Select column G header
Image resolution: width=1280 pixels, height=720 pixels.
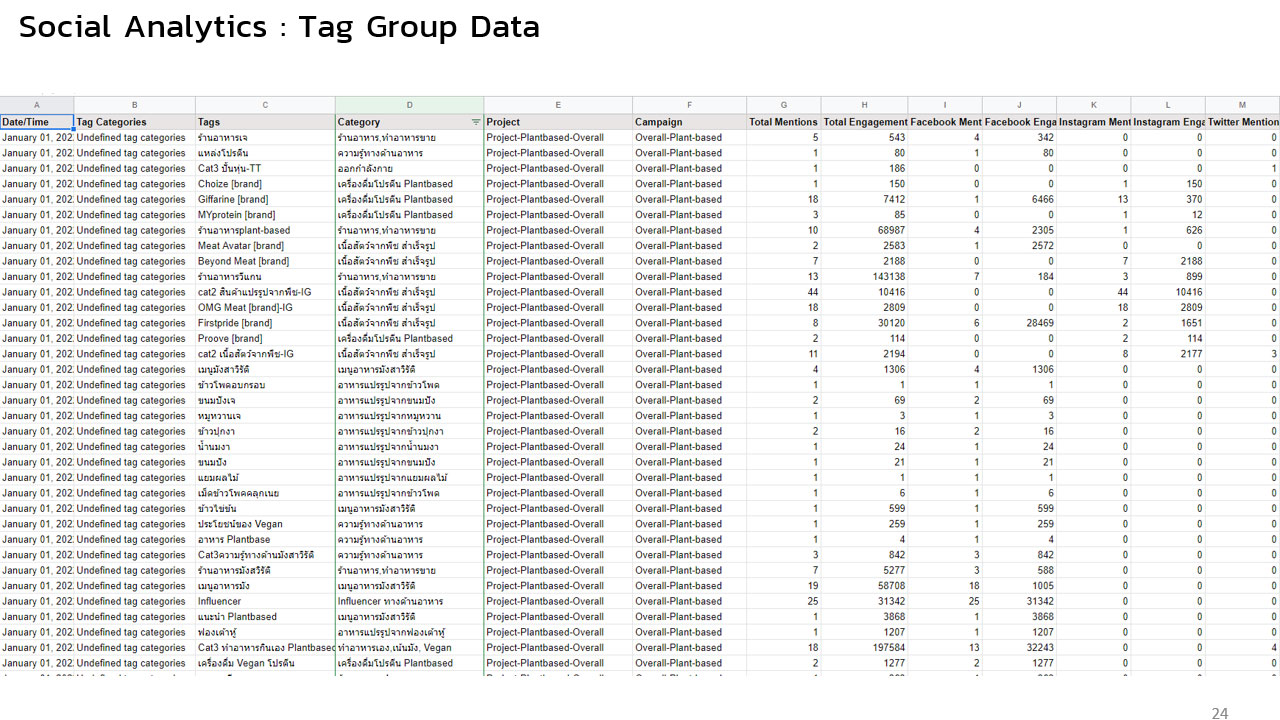784,105
